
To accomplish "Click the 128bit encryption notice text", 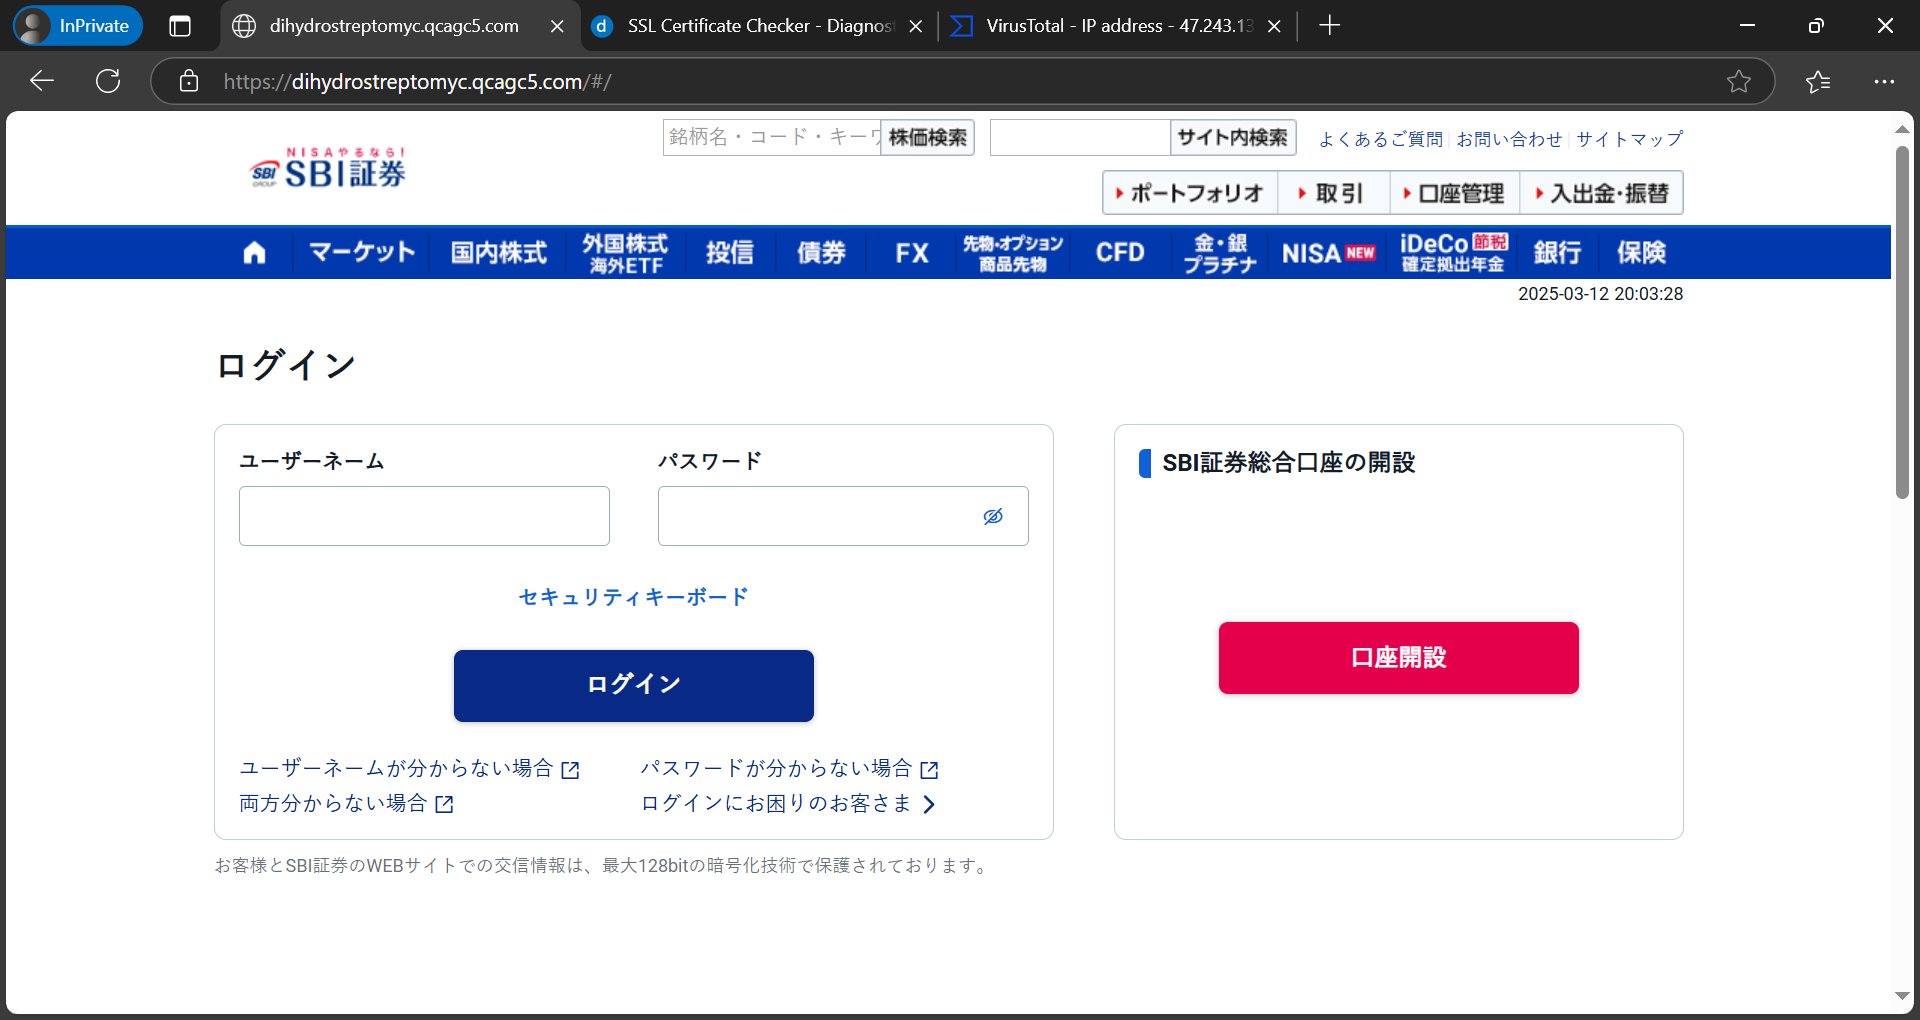I will [603, 865].
